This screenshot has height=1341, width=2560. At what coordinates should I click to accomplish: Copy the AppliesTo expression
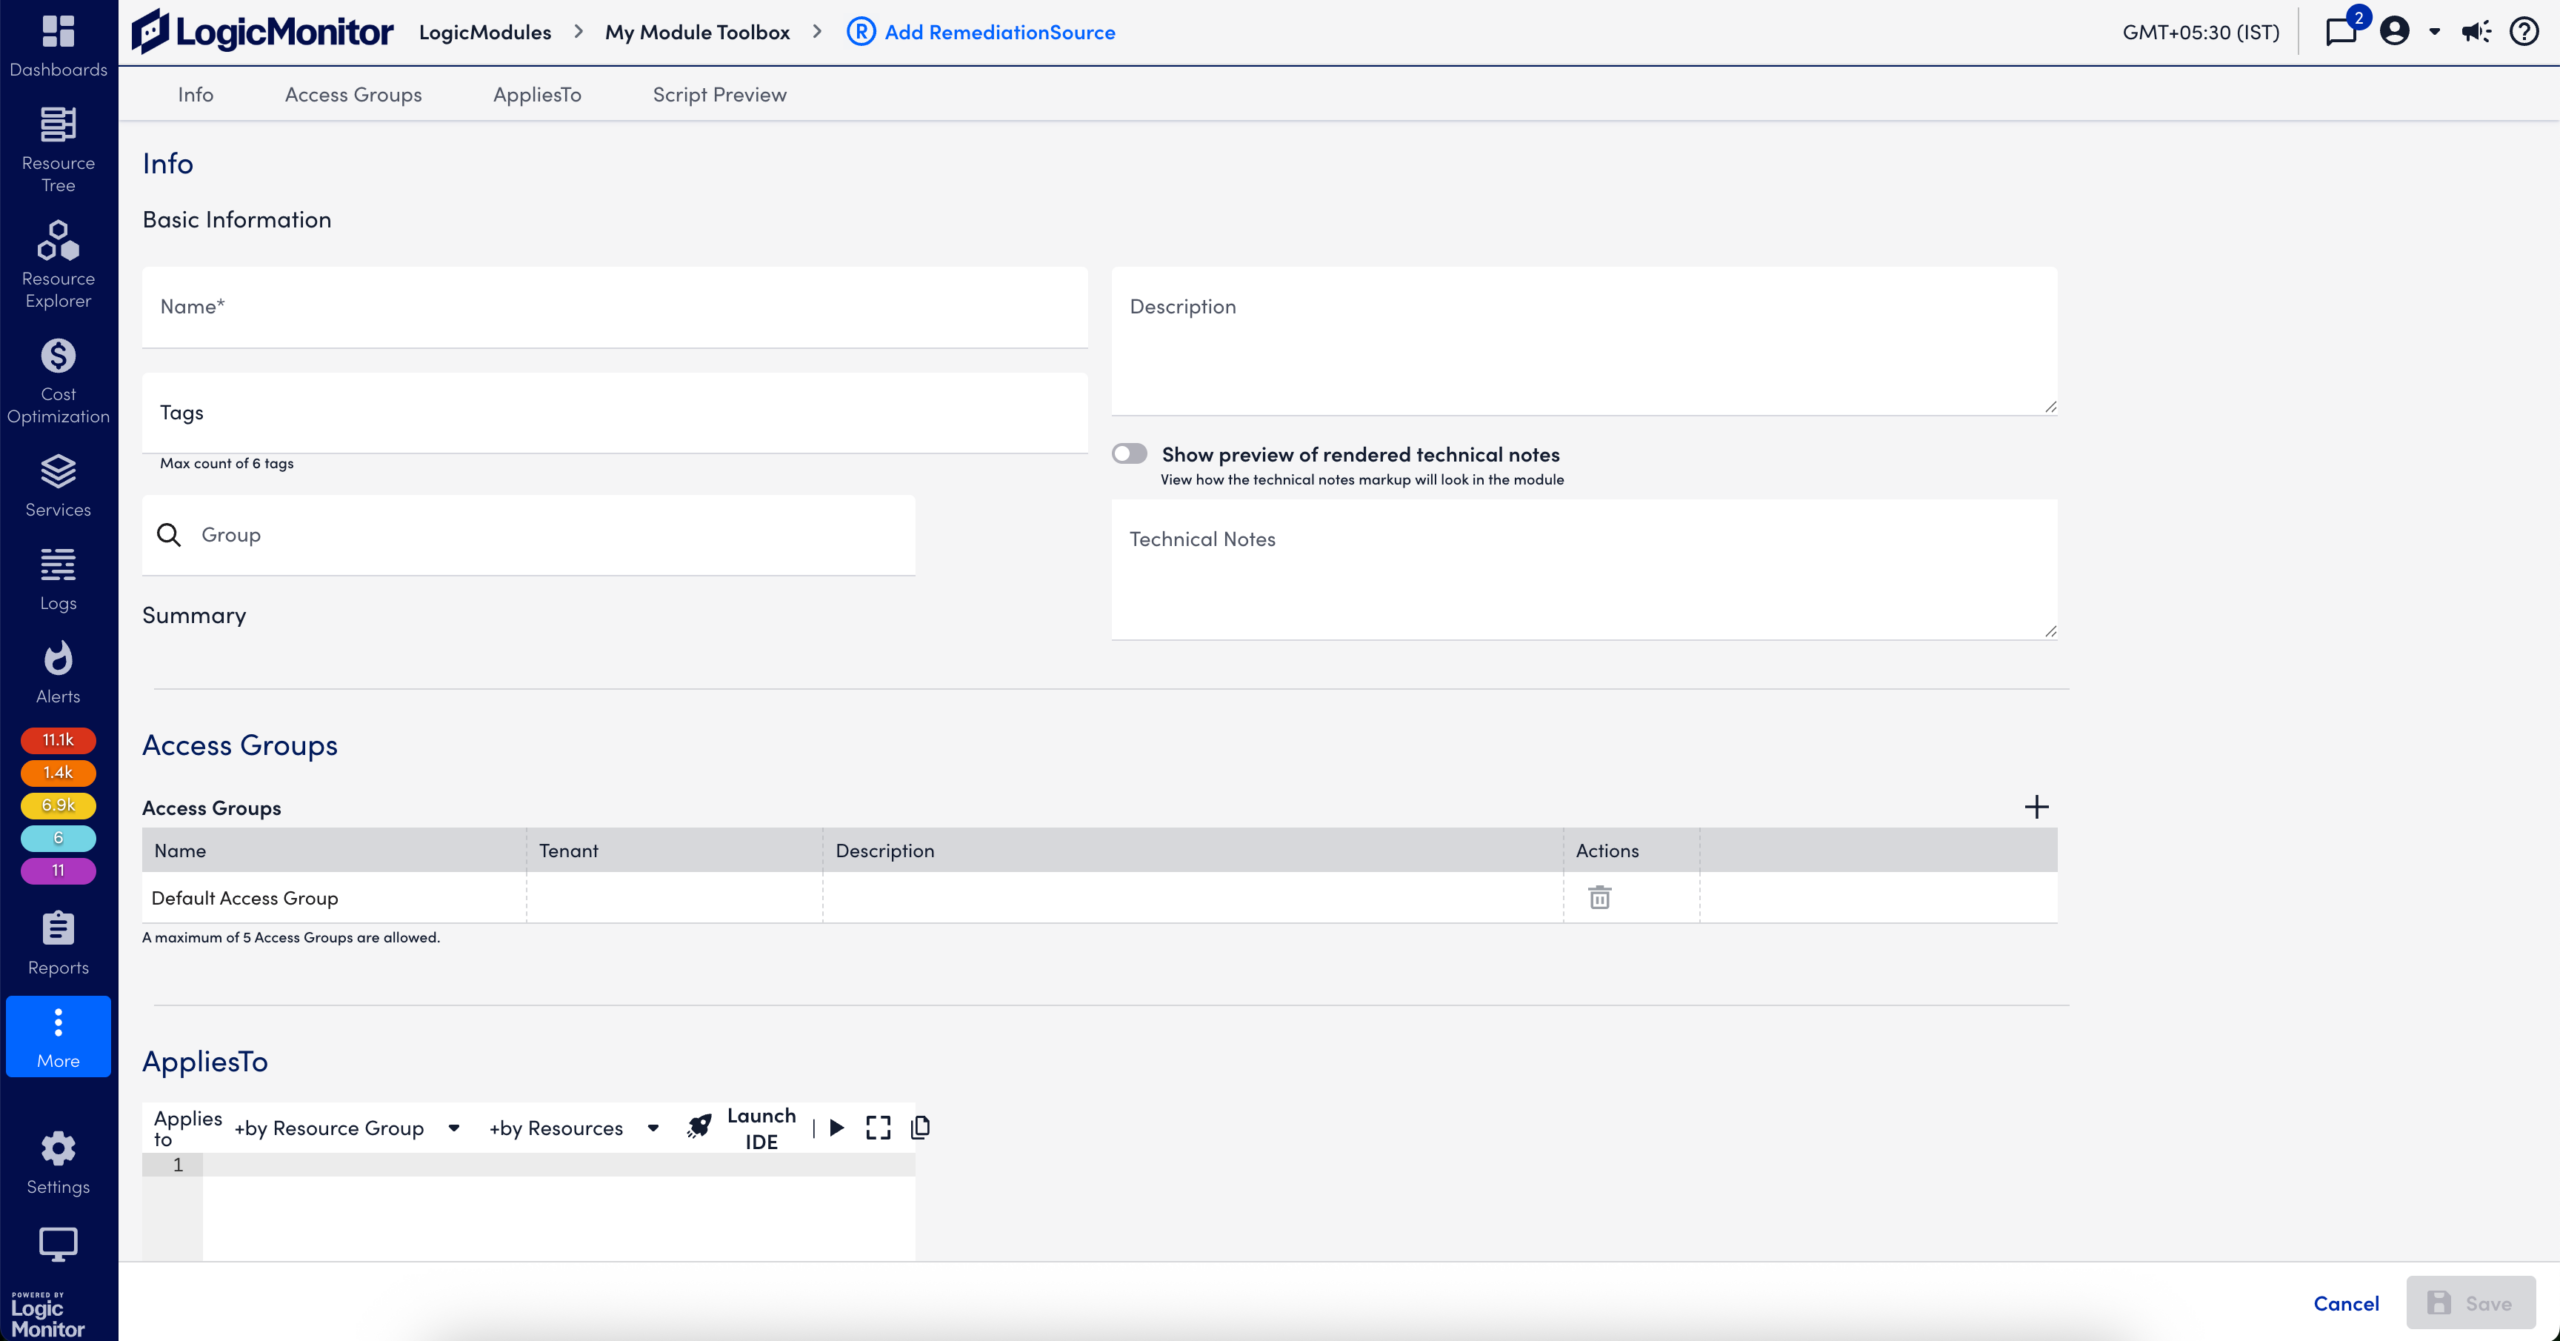point(920,1127)
